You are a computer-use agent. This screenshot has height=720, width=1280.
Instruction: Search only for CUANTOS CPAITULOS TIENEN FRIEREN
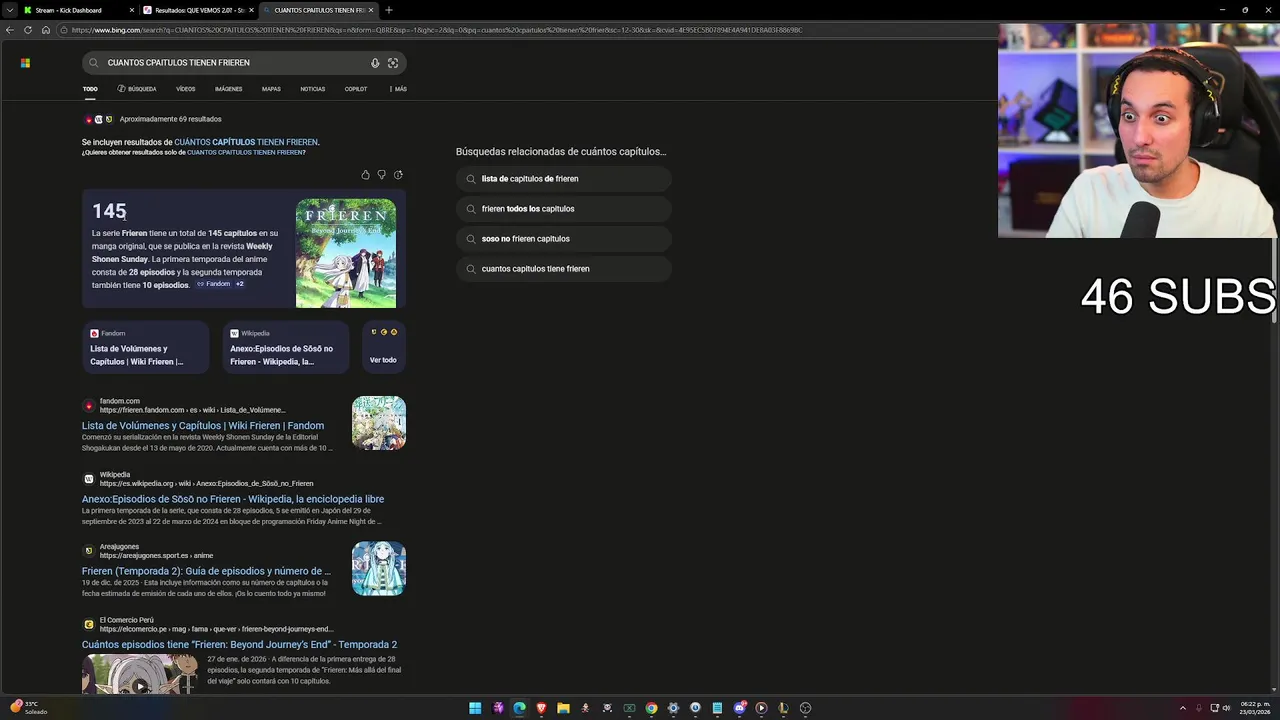coord(244,153)
